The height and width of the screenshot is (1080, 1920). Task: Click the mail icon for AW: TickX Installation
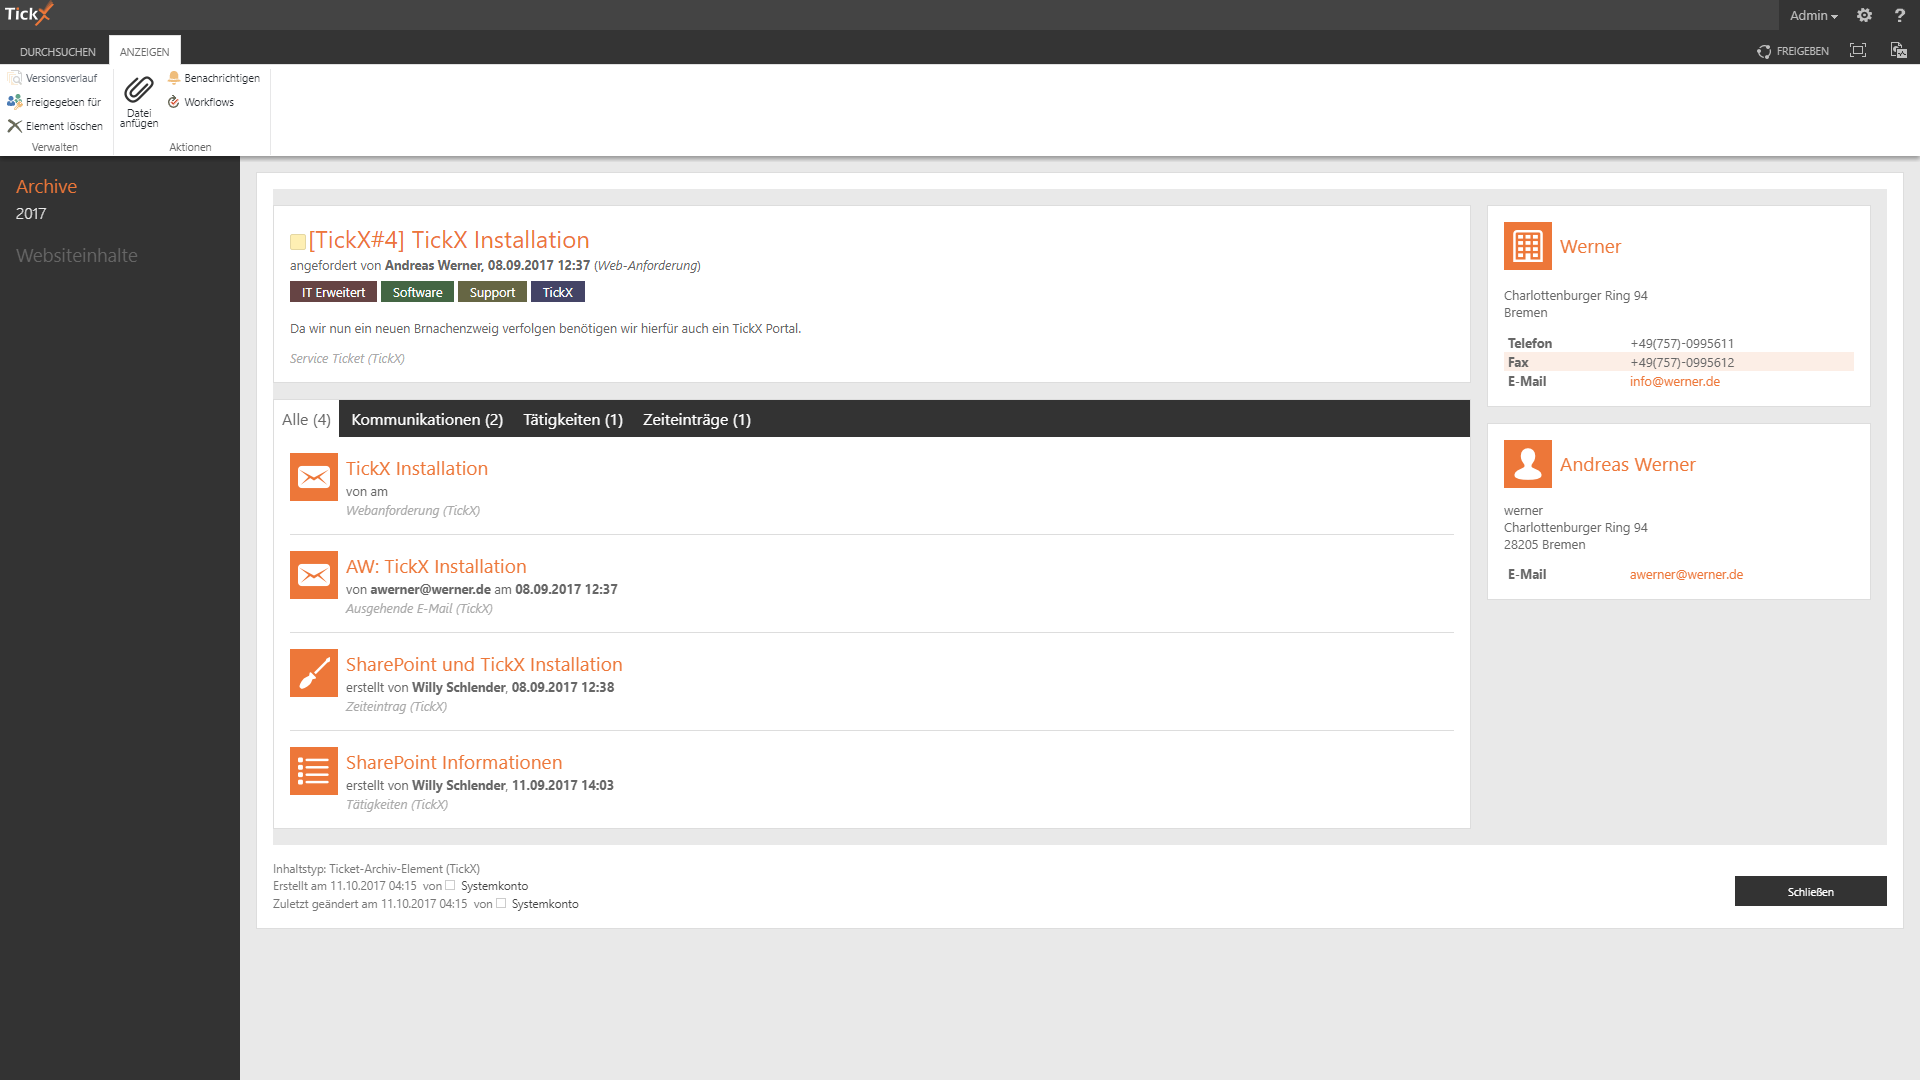314,575
